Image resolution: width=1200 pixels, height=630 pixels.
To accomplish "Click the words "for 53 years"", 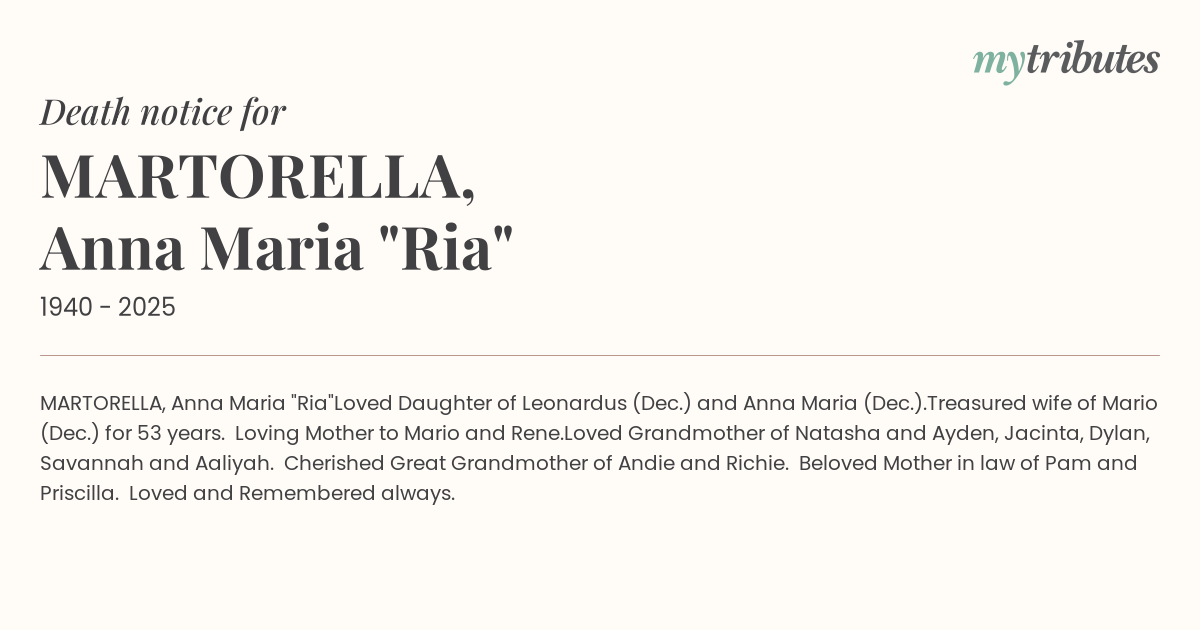I will pyautogui.click(x=162, y=433).
